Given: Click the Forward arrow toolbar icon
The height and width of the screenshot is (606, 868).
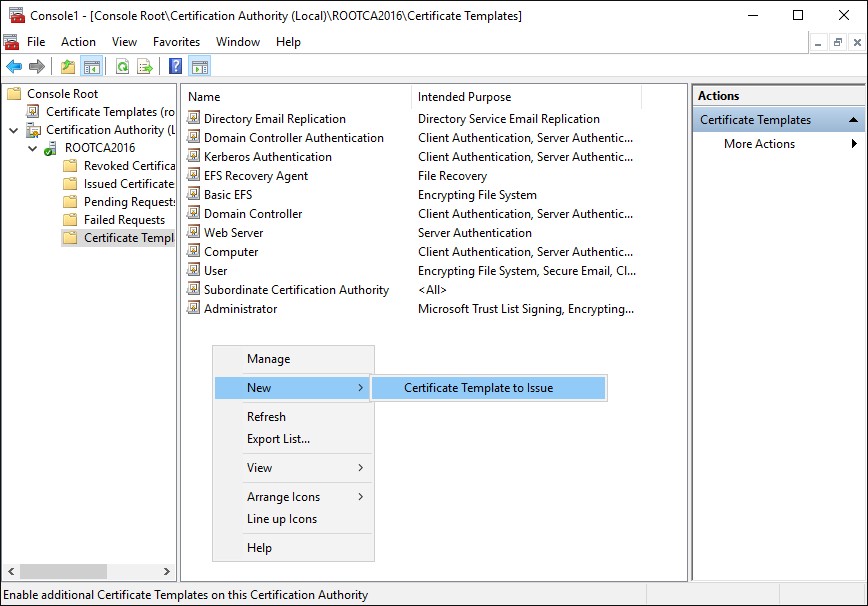Looking at the screenshot, I should coord(37,67).
